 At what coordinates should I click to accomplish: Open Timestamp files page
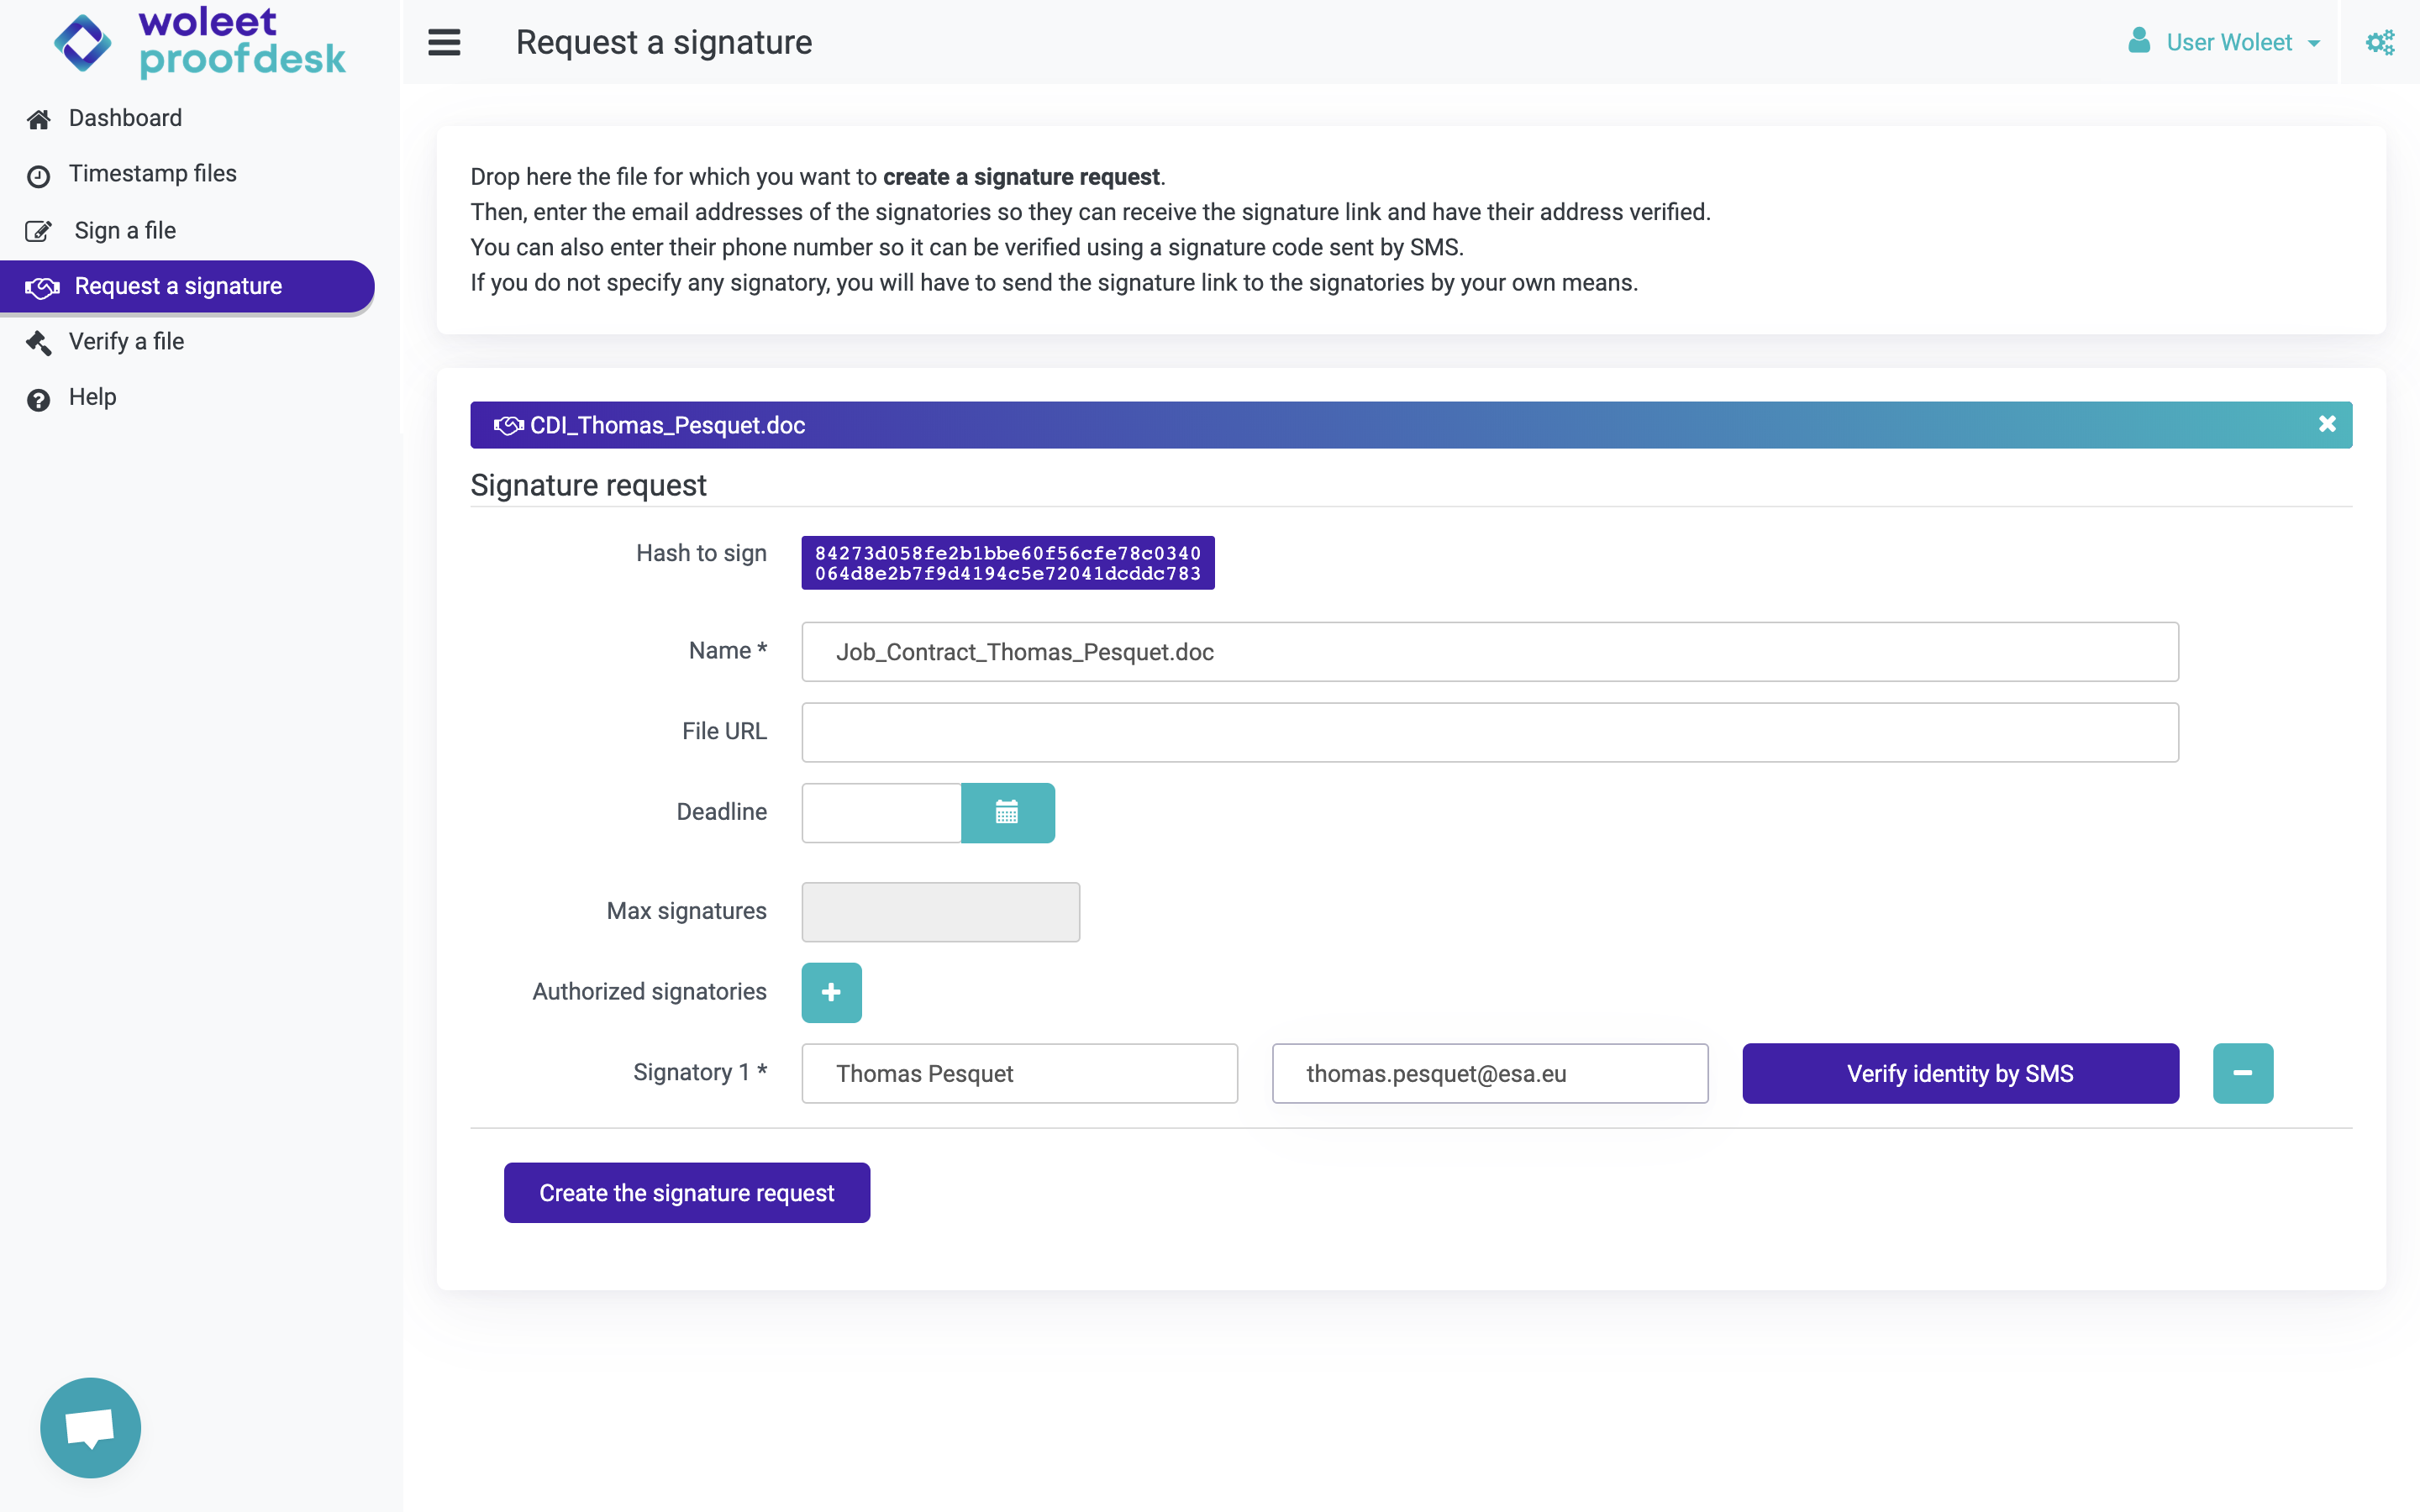pos(152,174)
